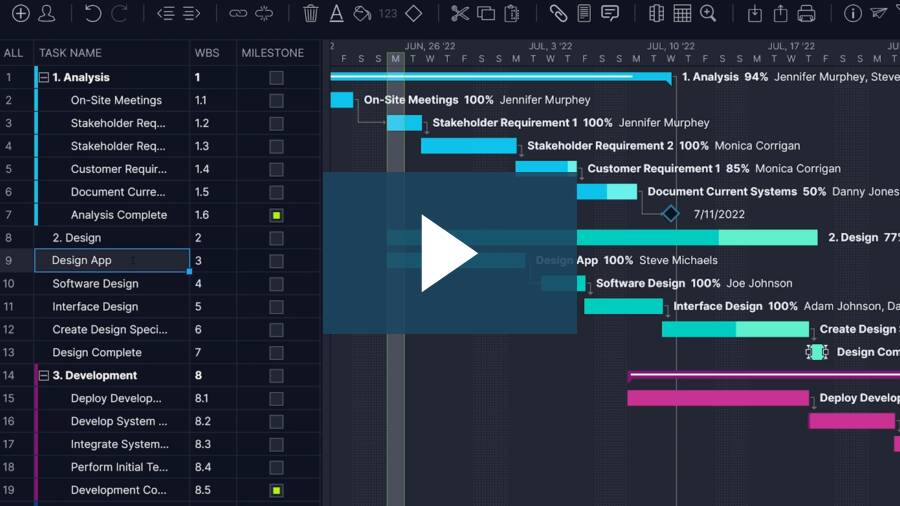Play the video overlay
Screen dimensions: 900x506
click(x=449, y=253)
